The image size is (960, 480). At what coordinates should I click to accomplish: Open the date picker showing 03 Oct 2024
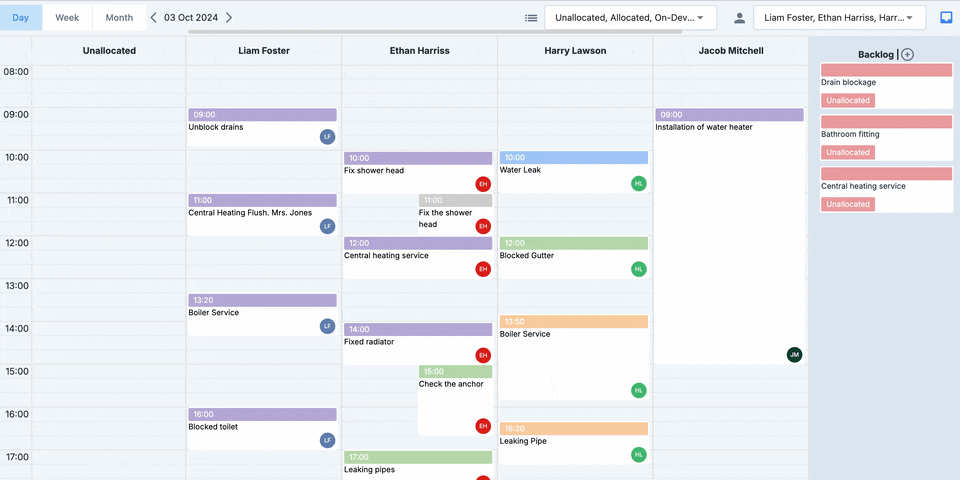[191, 18]
